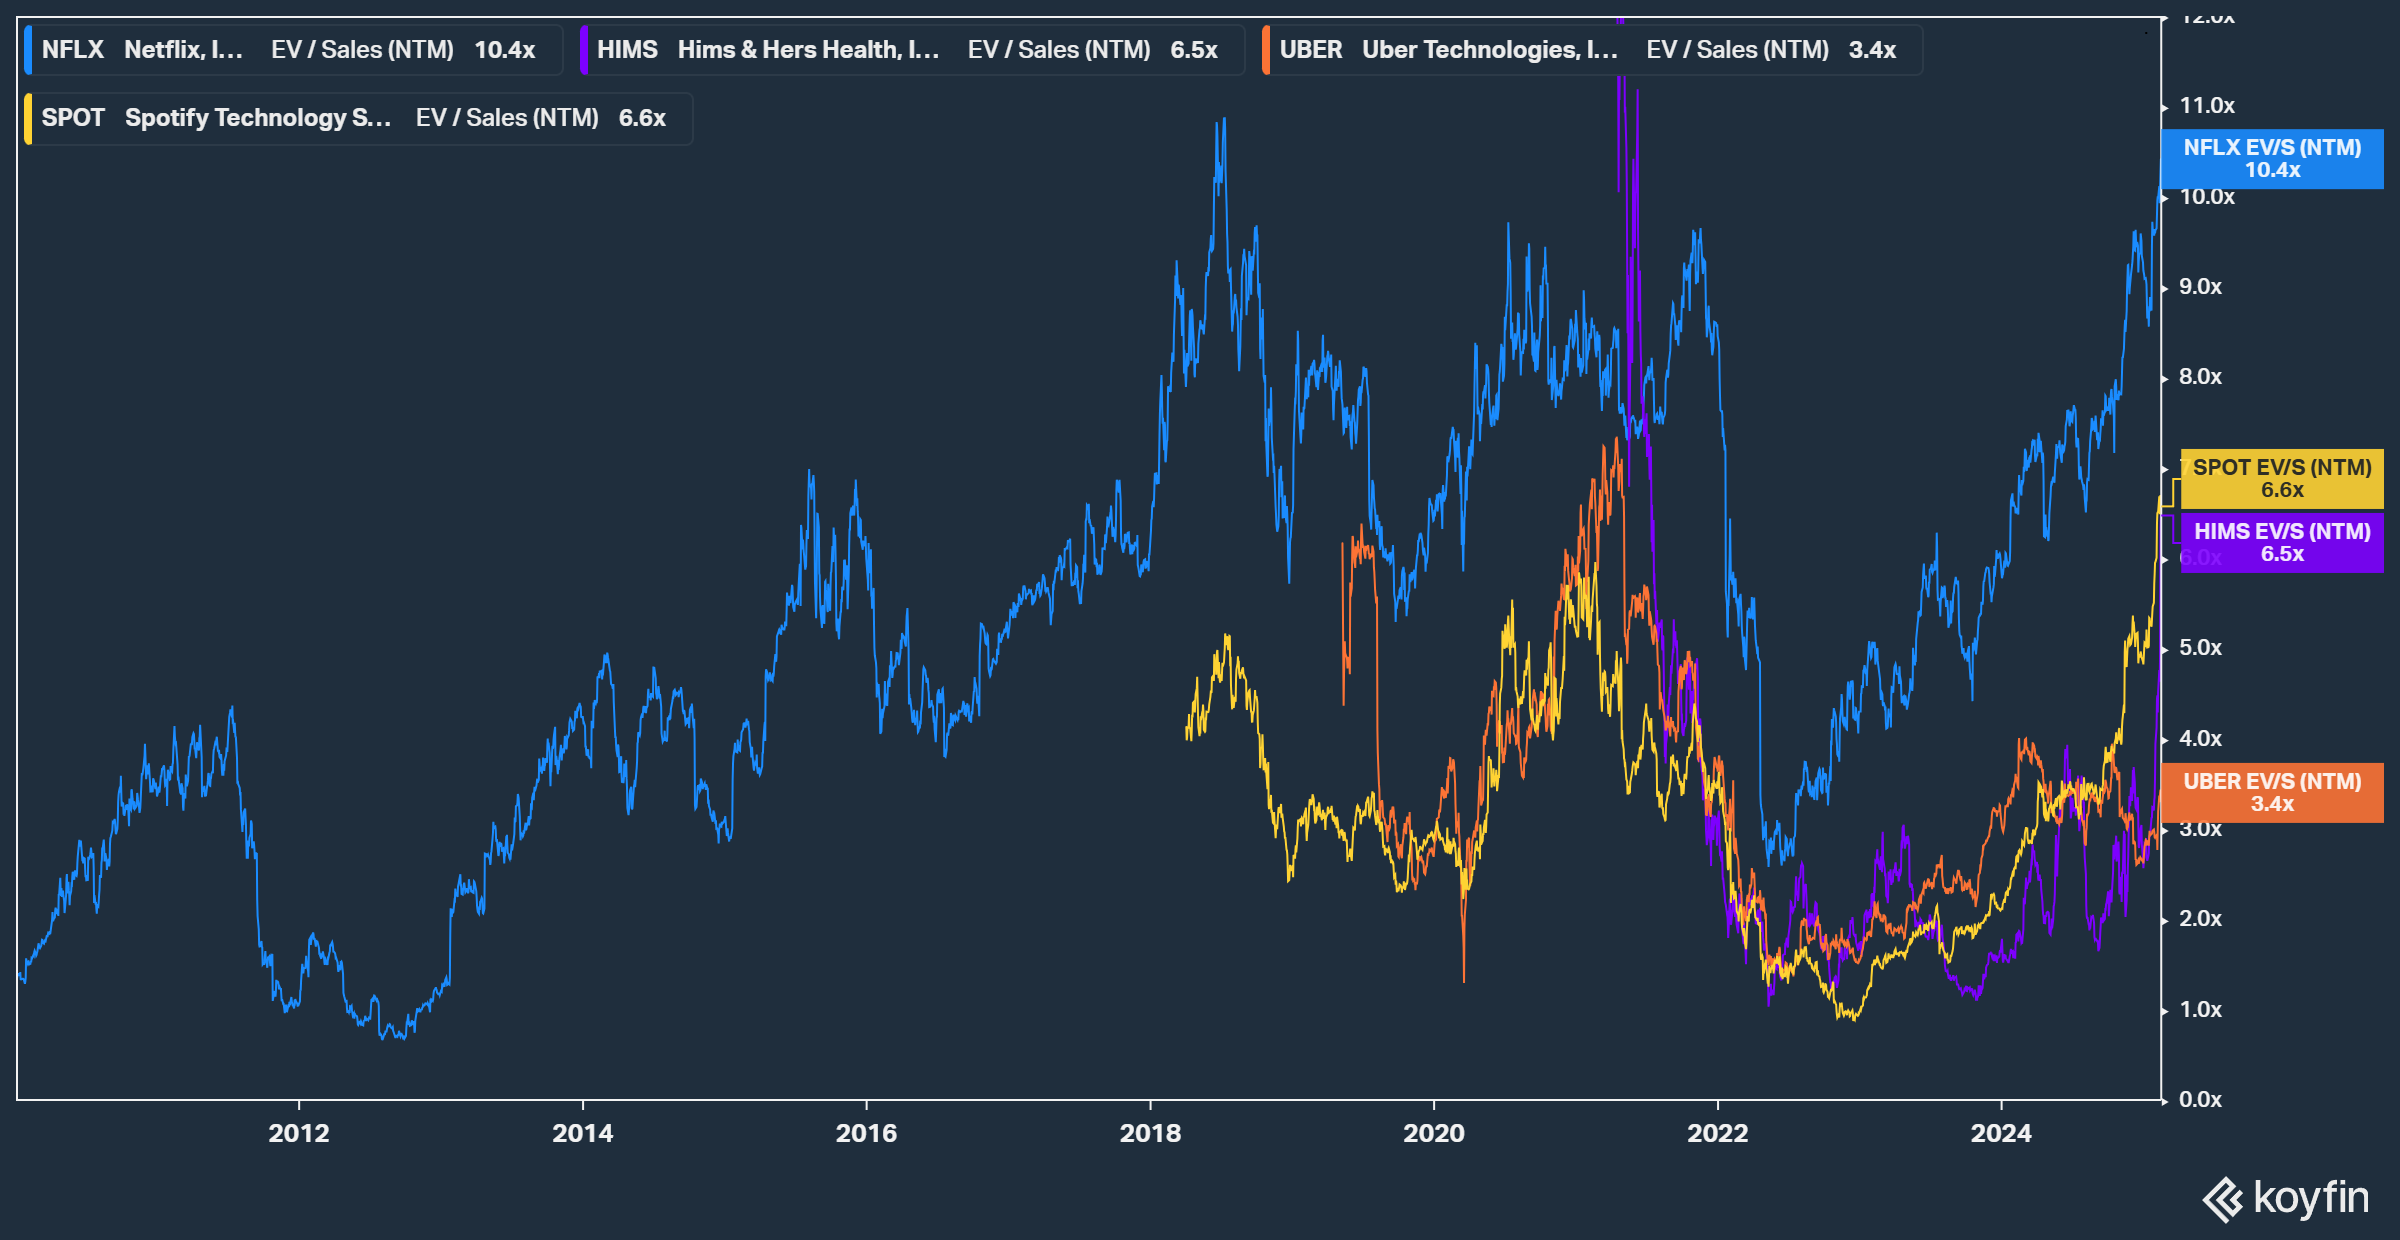Viewport: 2400px width, 1240px height.
Task: Click the SPOT value 6.6x in legend
Action: 642,118
